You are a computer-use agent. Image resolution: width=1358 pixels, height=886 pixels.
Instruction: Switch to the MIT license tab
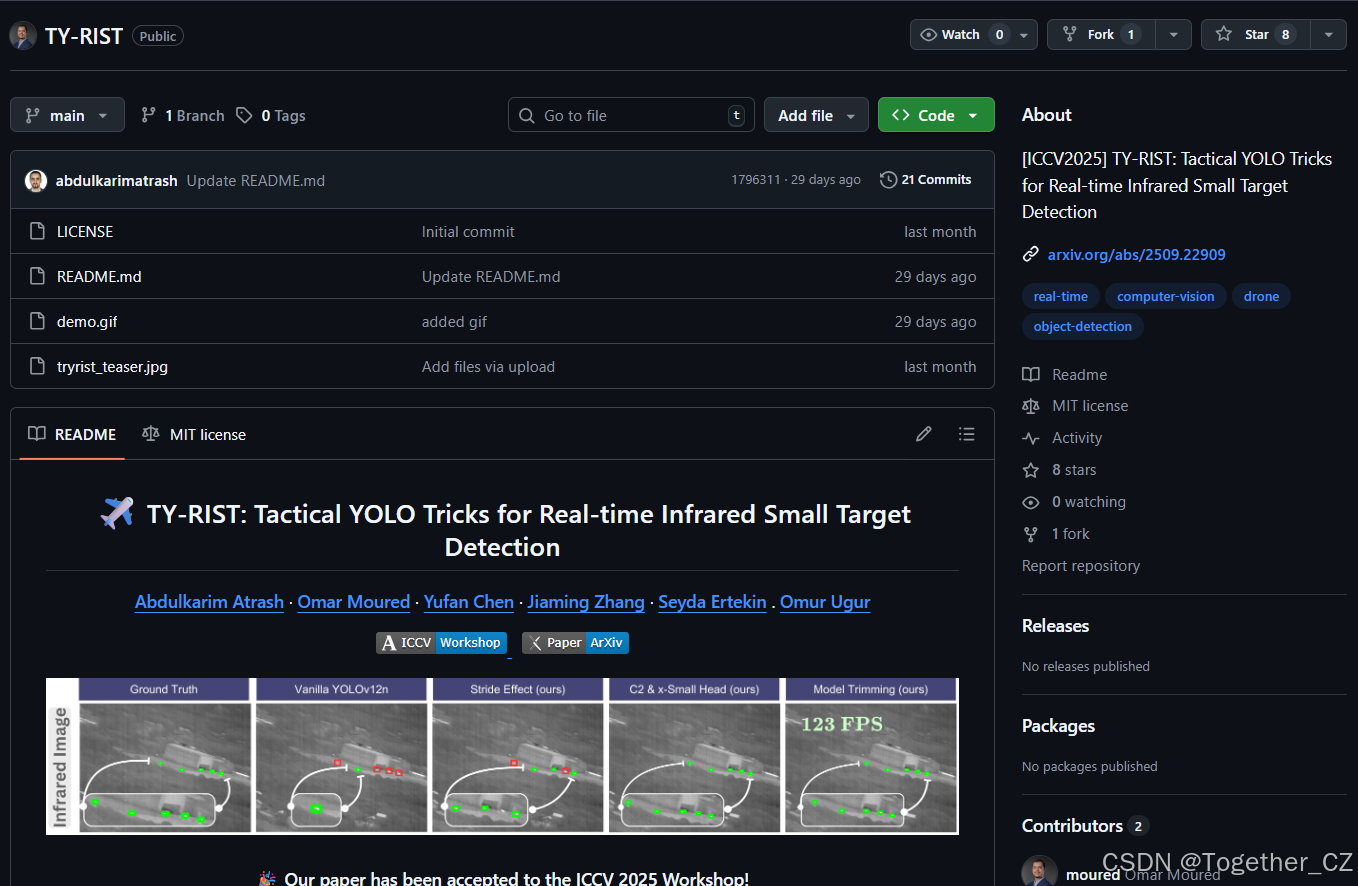click(x=194, y=434)
